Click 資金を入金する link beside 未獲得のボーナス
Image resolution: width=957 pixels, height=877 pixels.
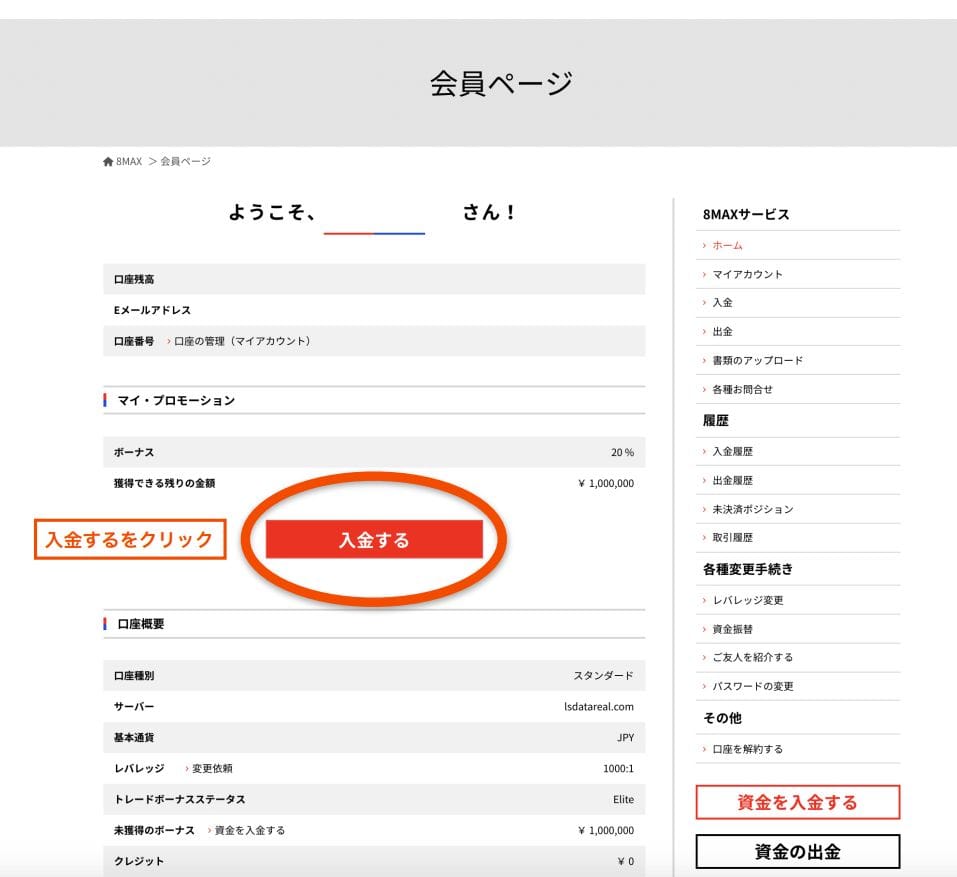[250, 830]
